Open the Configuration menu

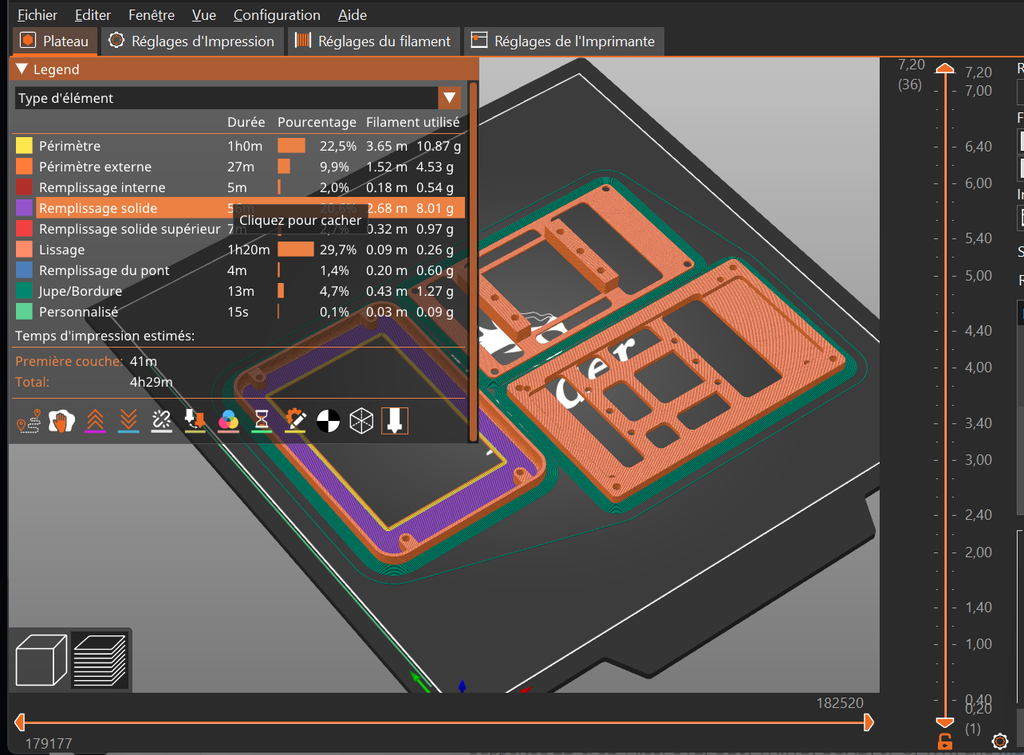tap(277, 15)
